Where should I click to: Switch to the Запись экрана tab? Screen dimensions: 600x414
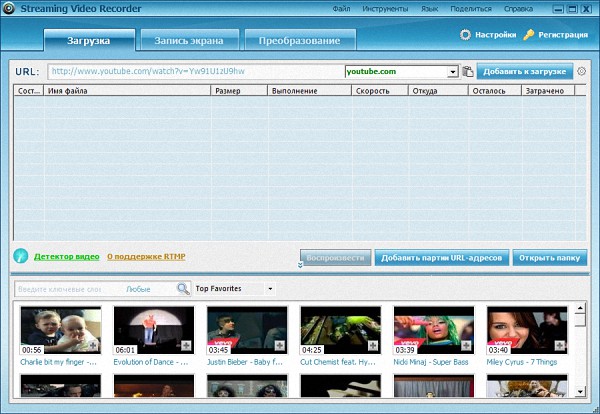point(189,40)
